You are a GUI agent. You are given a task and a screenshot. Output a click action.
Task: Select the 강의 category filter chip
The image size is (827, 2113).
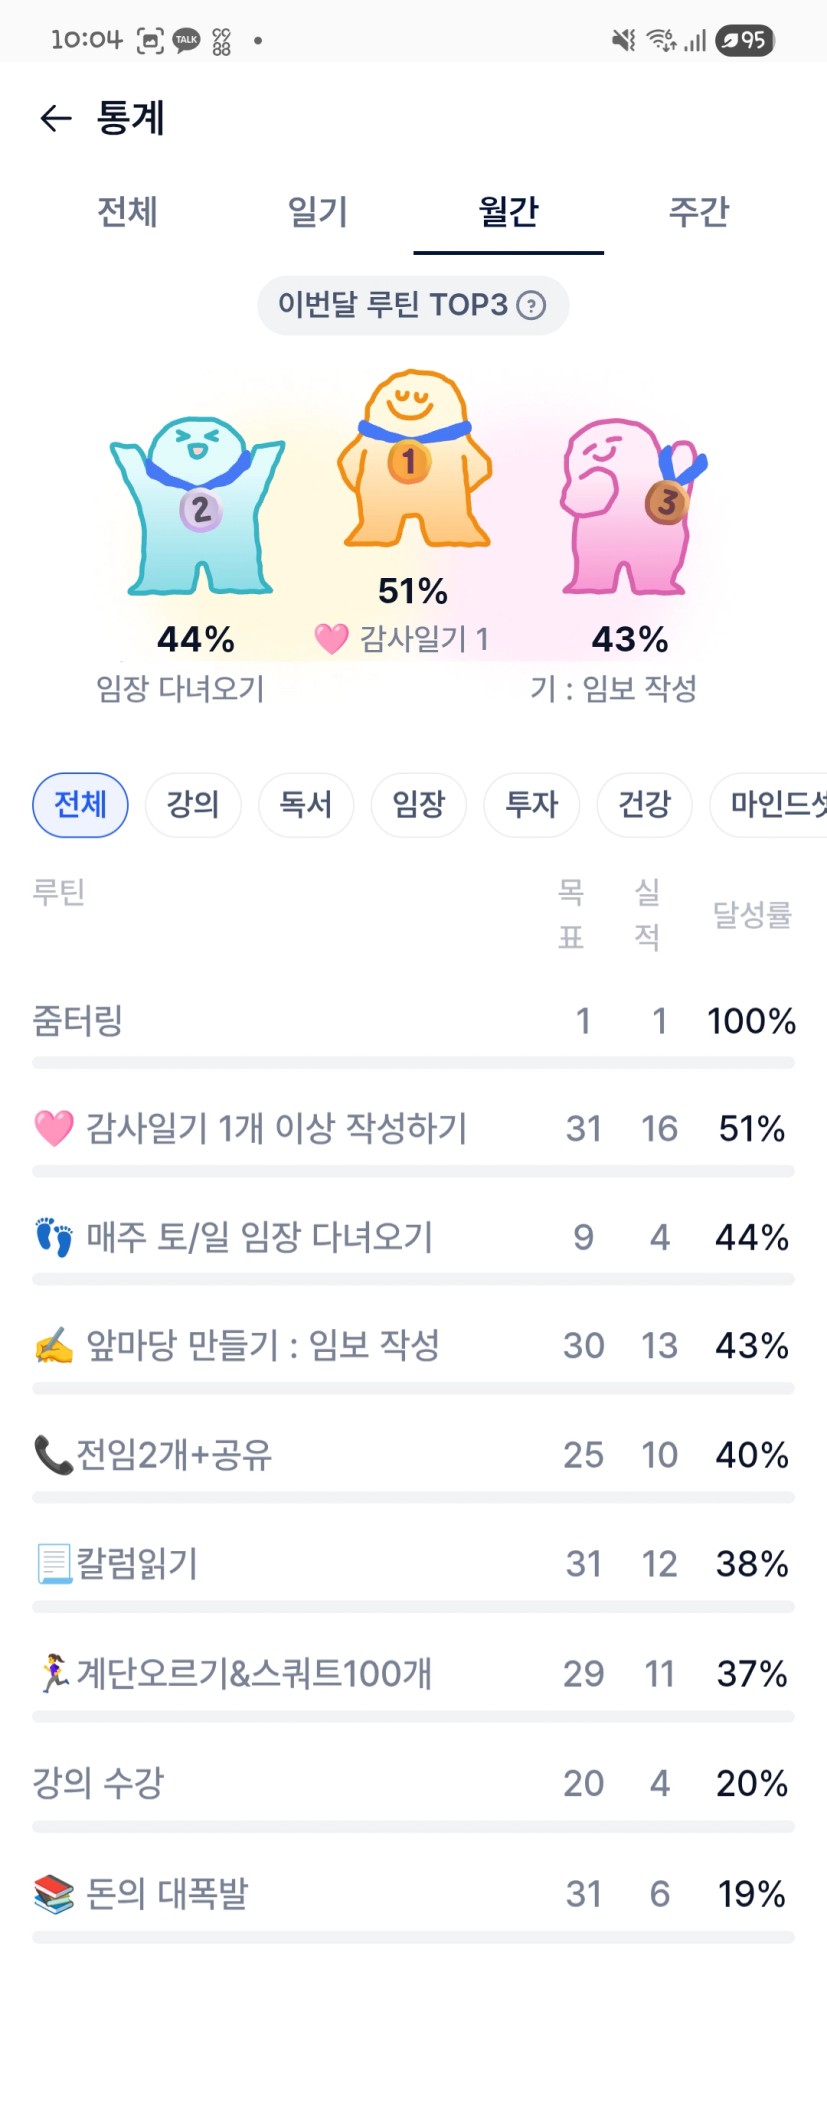click(193, 804)
